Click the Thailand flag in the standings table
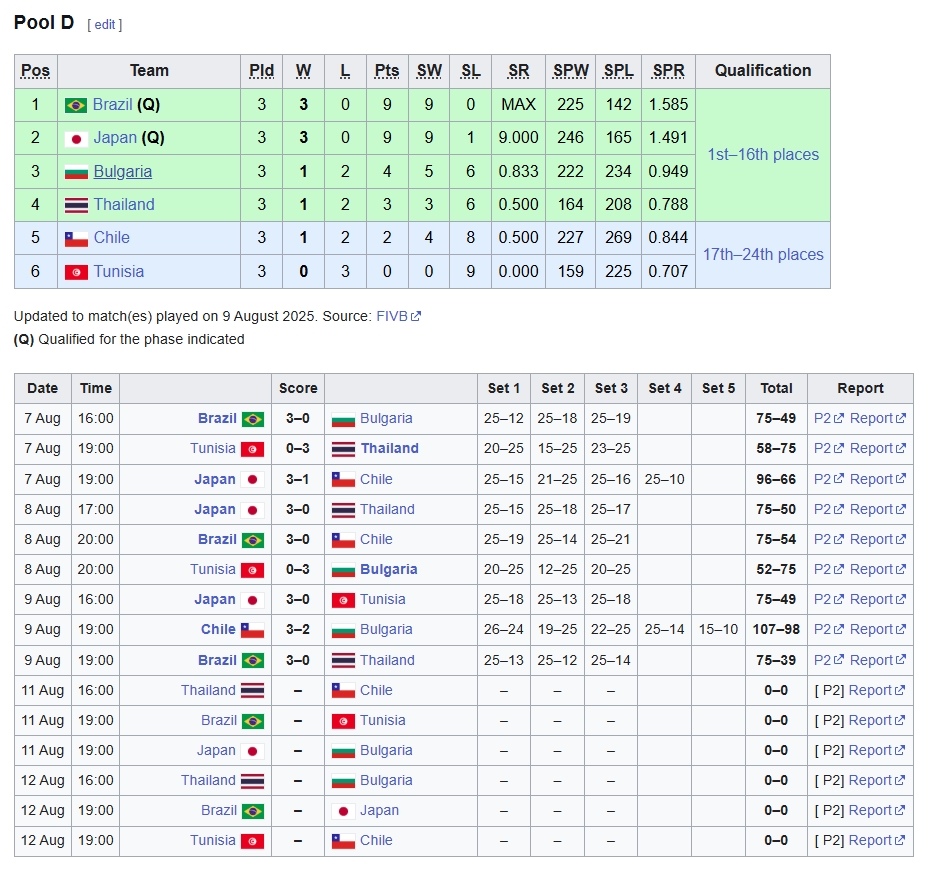927x871 pixels. pos(76,205)
